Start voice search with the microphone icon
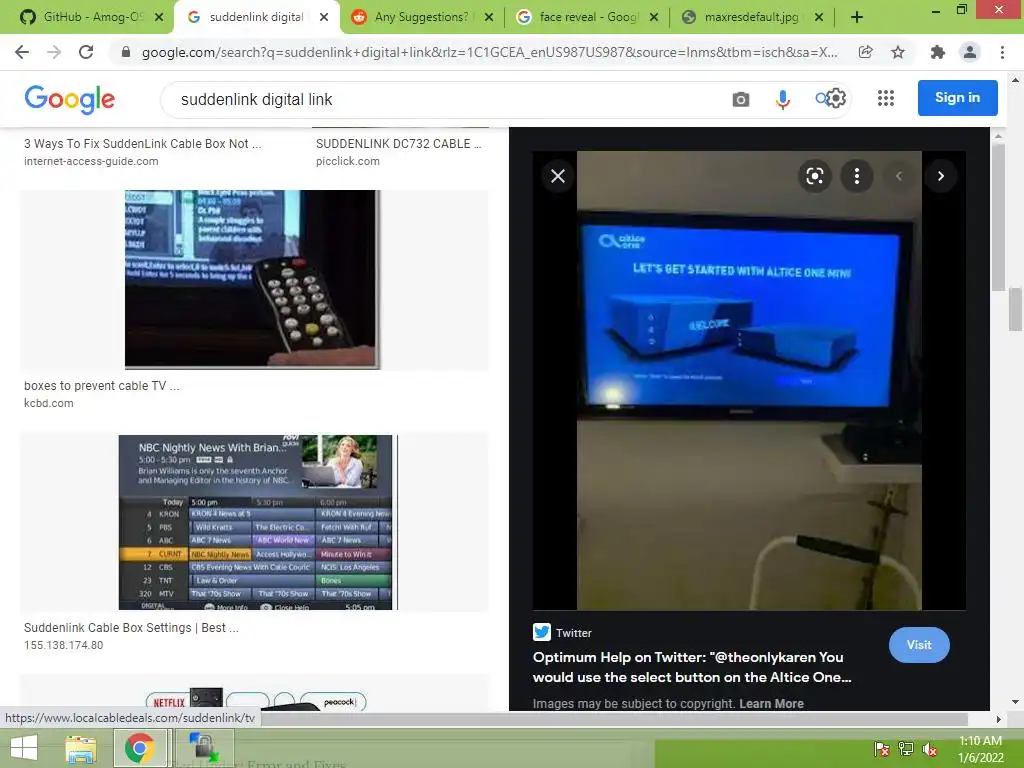Viewport: 1024px width, 768px height. (782, 99)
